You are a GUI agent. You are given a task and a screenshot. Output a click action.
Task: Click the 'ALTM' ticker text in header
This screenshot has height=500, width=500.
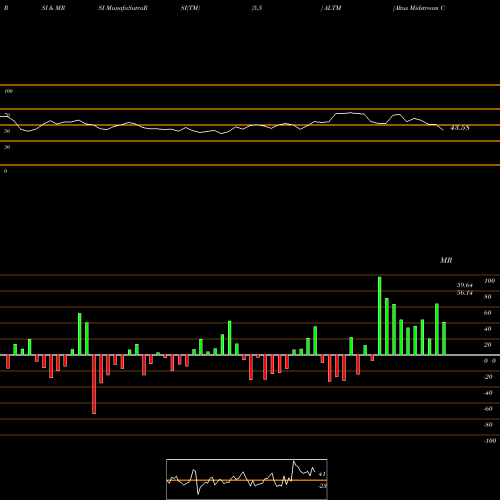coord(332,8)
